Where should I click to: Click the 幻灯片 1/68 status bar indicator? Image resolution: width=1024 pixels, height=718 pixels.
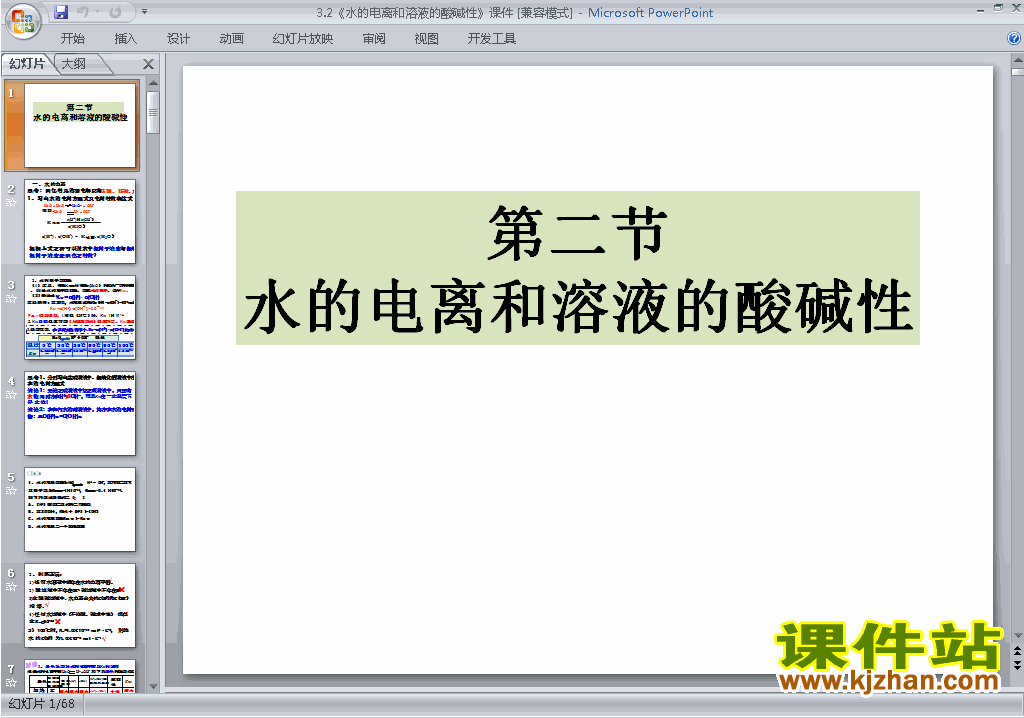[x=42, y=704]
